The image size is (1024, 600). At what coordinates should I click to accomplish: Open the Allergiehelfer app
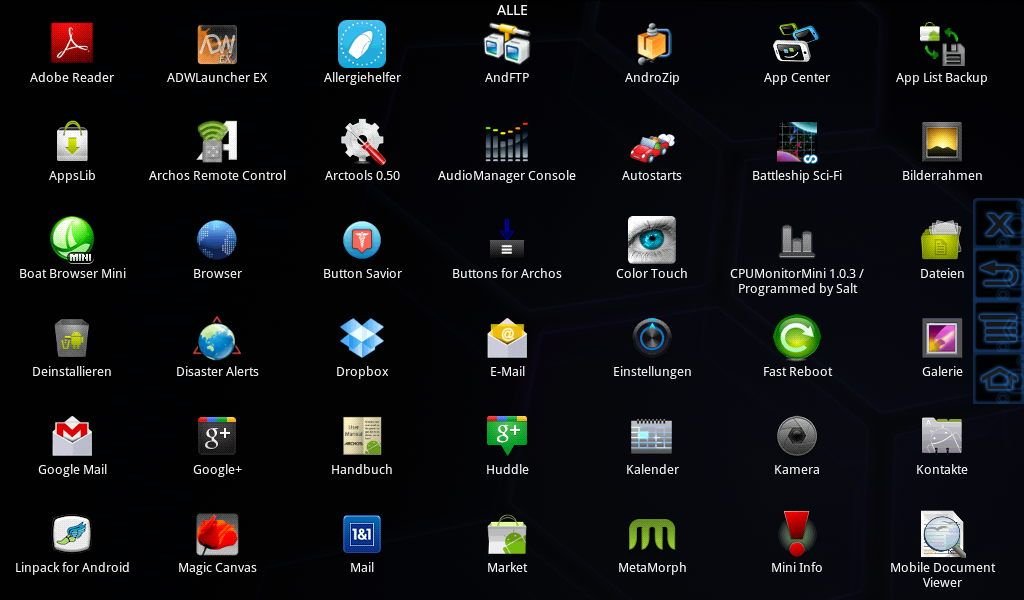point(362,44)
